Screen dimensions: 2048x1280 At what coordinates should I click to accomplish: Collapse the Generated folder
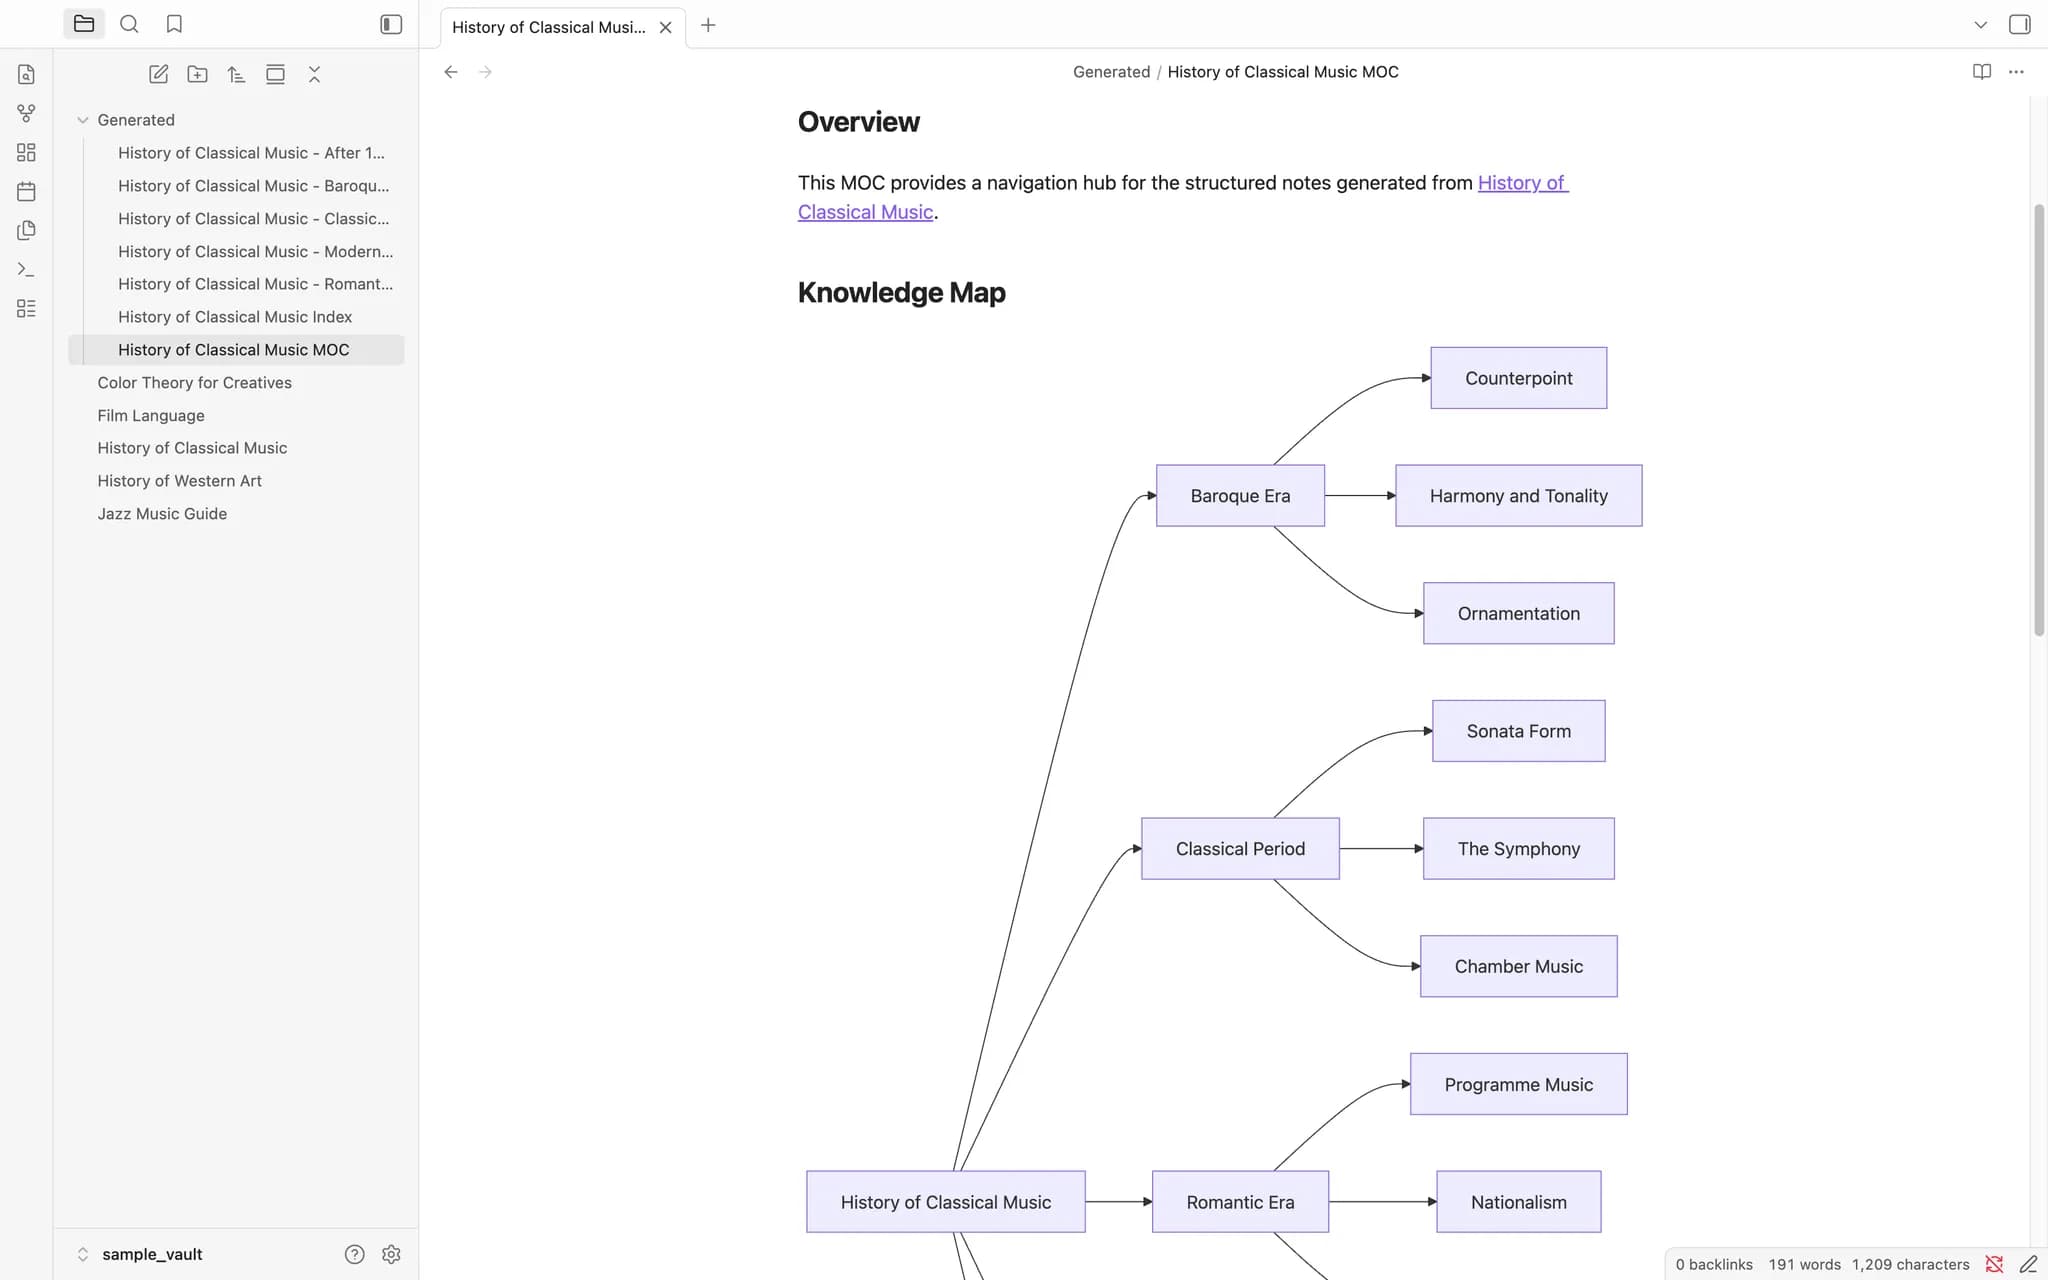(236, 120)
